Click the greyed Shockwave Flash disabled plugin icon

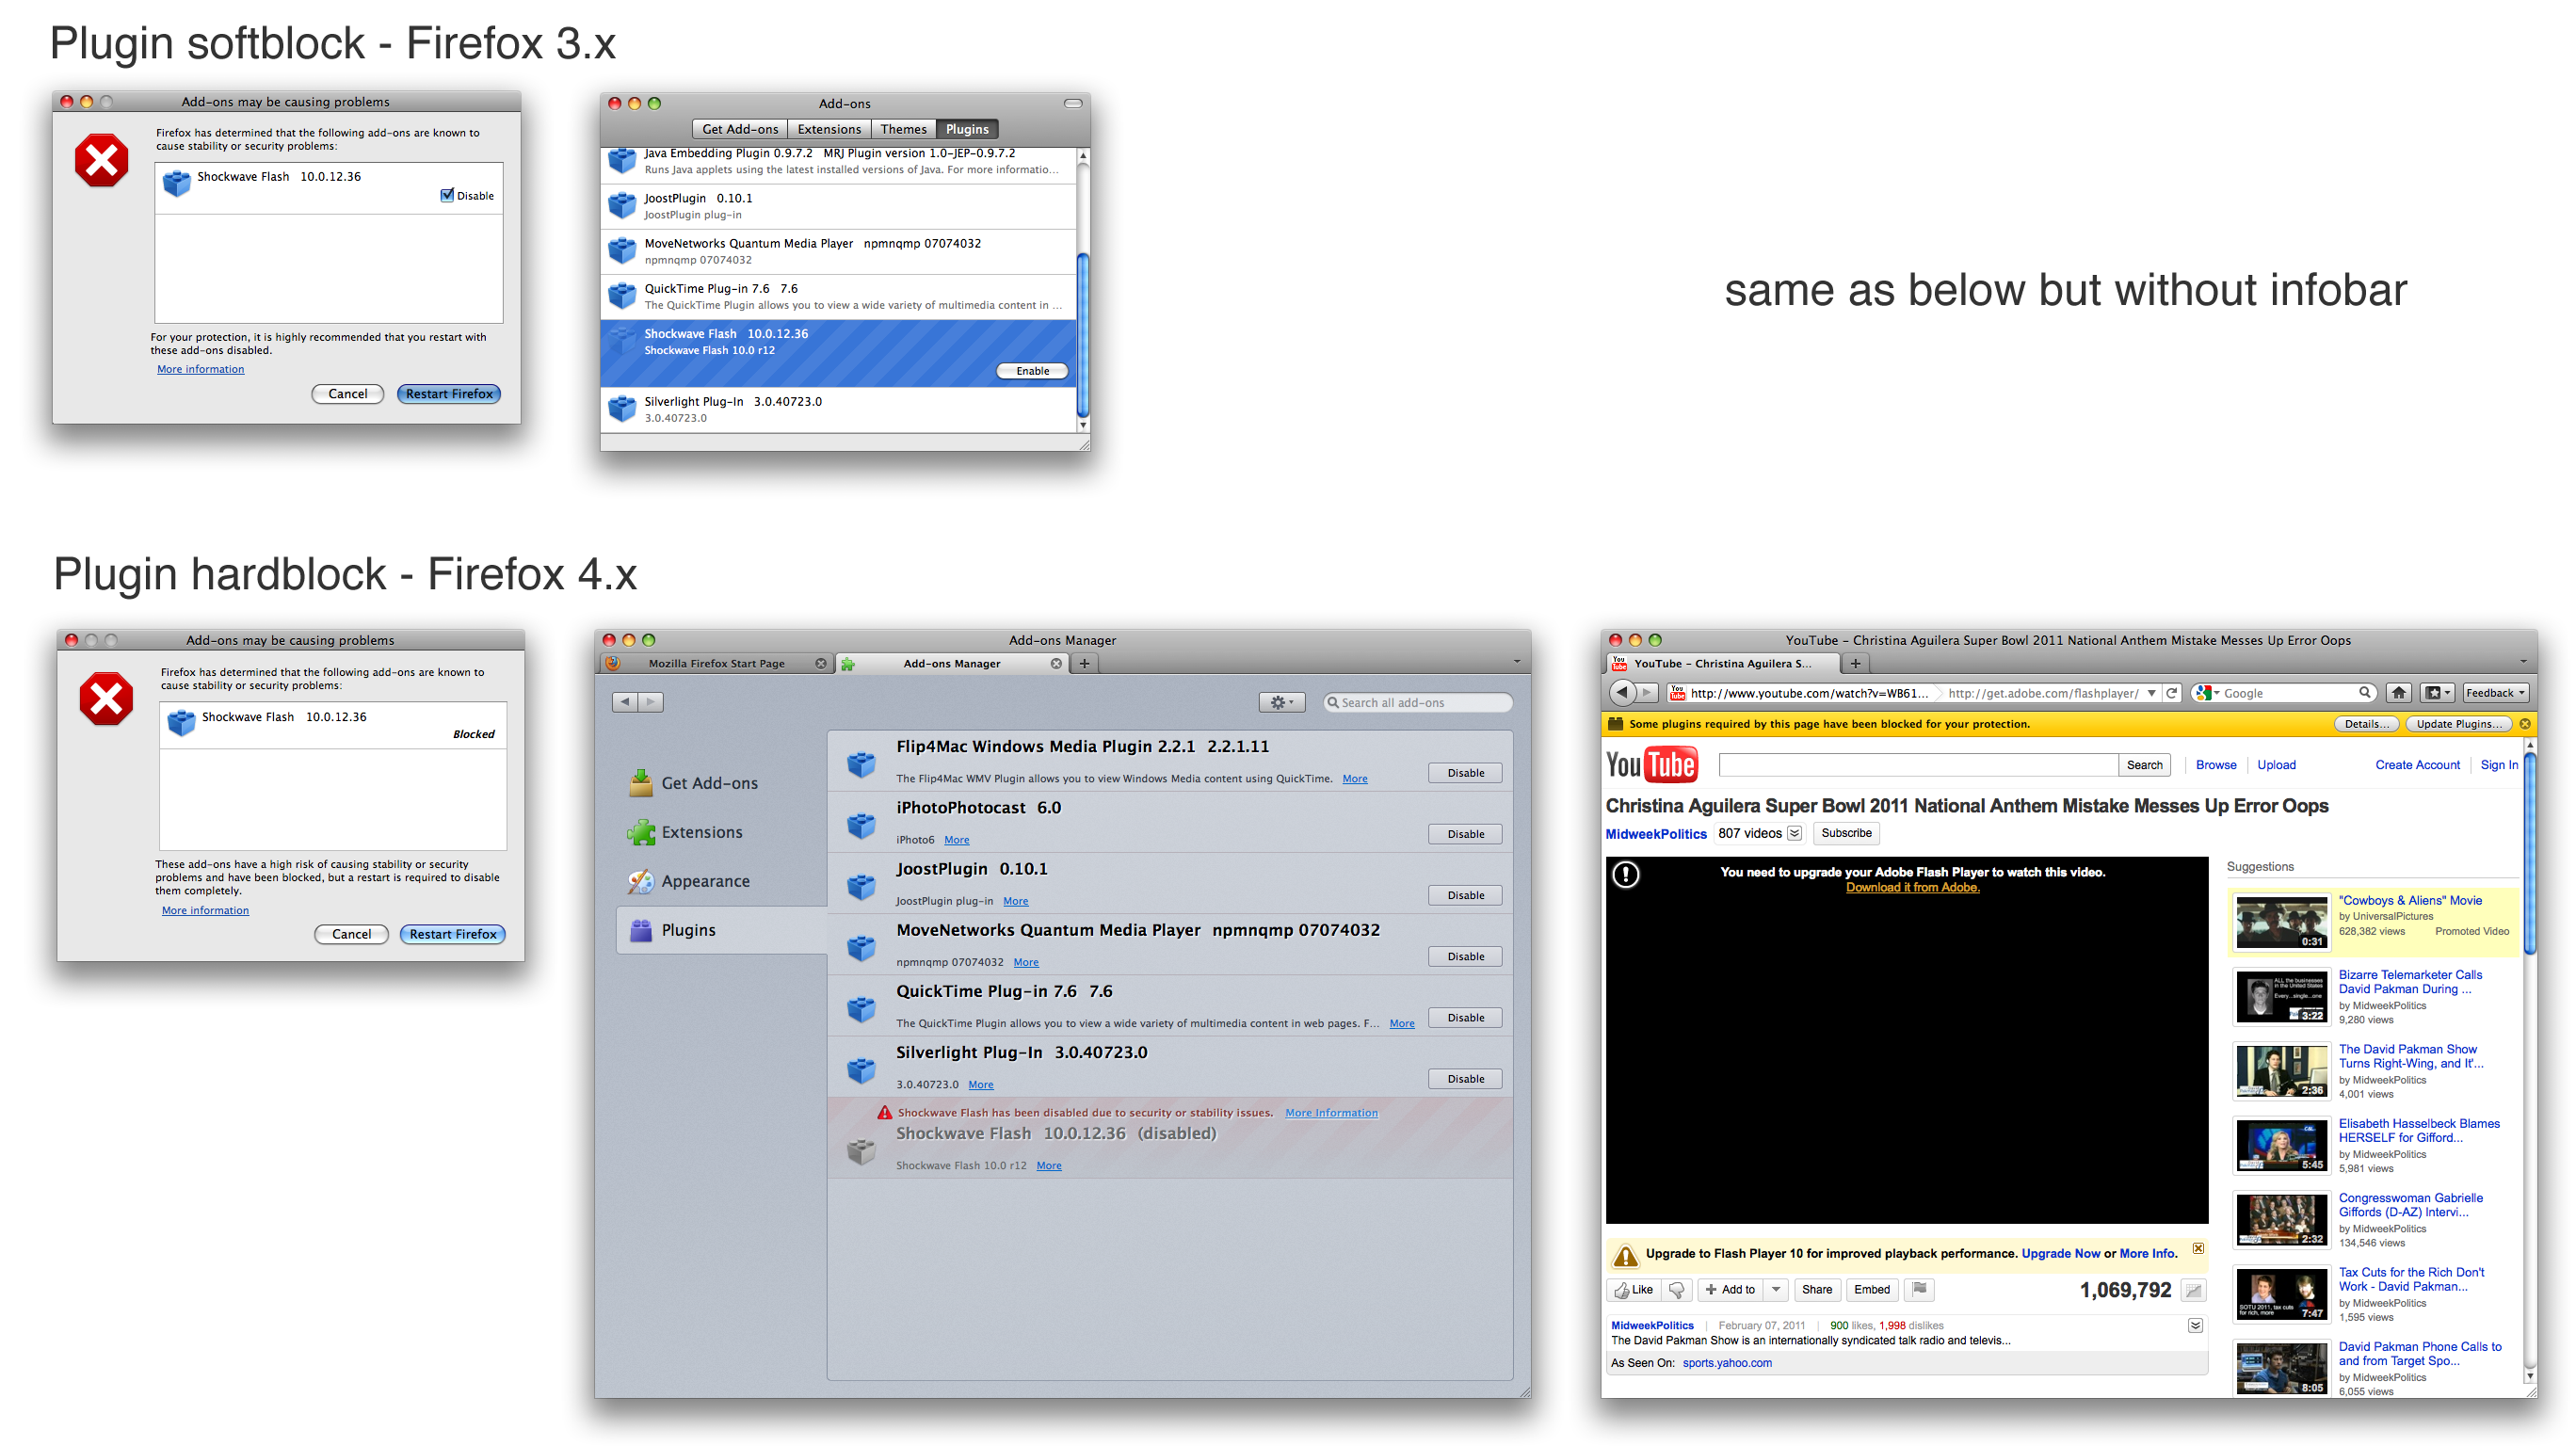pos(861,1151)
